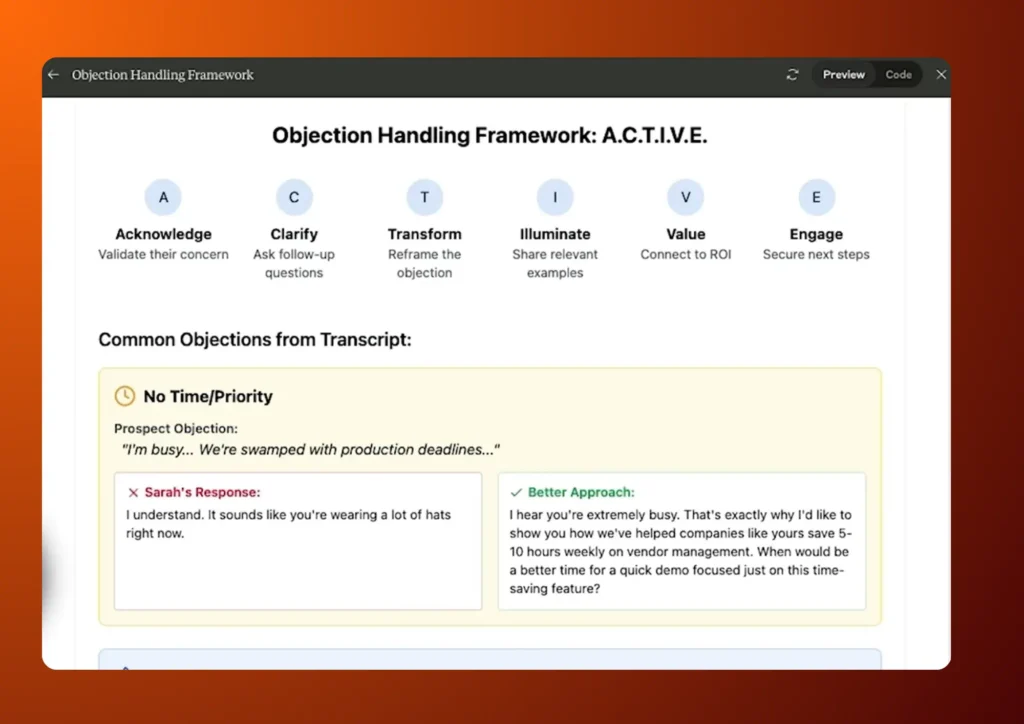Click the letter C Clarify circle
Viewport: 1024px width, 724px height.
point(294,198)
